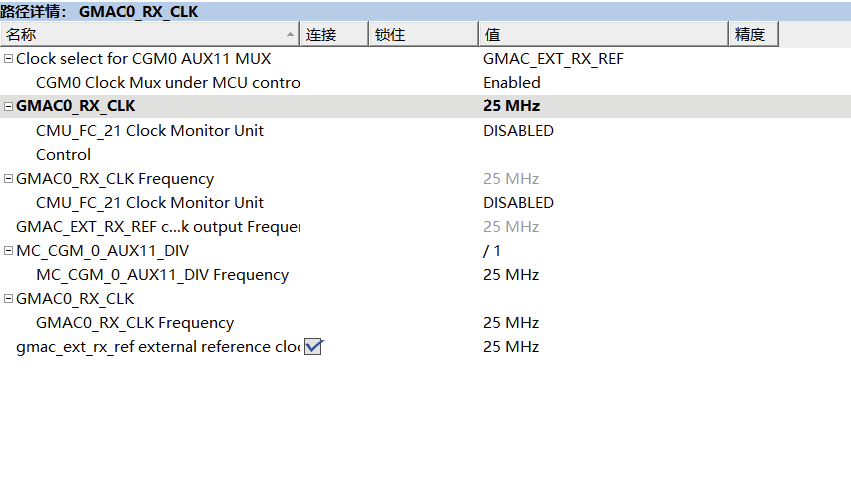Click the bold 25 MHz value
The width and height of the screenshot is (851, 492).
[511, 107]
